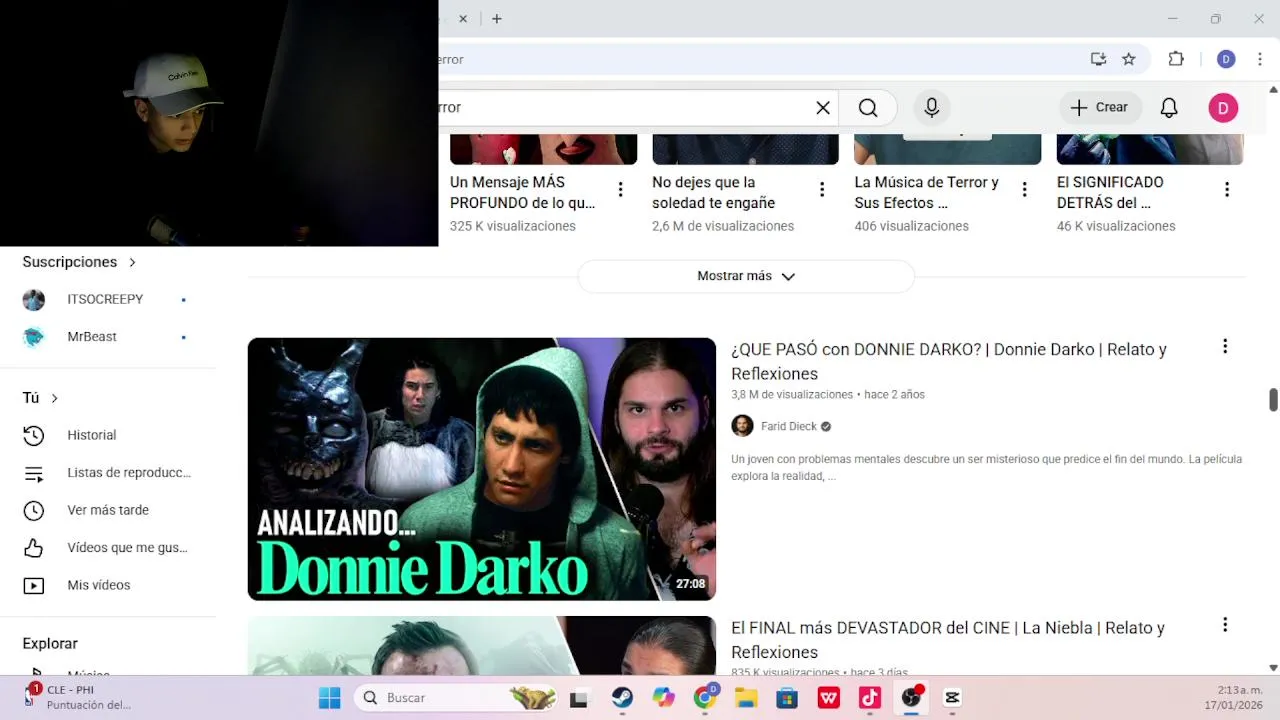This screenshot has width=1280, height=720.
Task: Open Vídeos que me gustan in sidebar
Action: click(108, 548)
